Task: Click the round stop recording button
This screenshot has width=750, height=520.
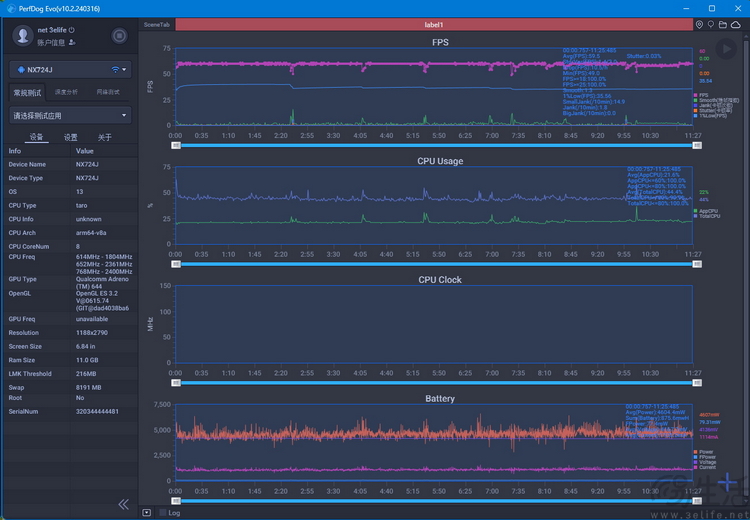Action: (120, 36)
